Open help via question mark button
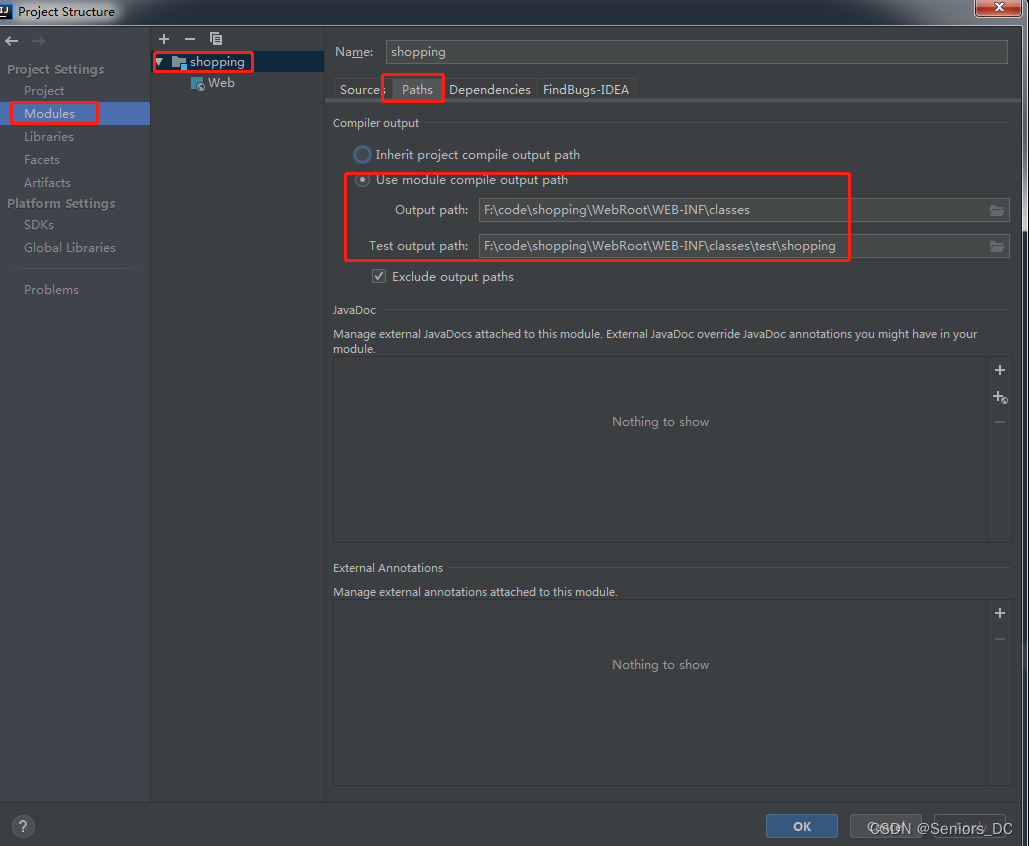1029x846 pixels. click(23, 826)
